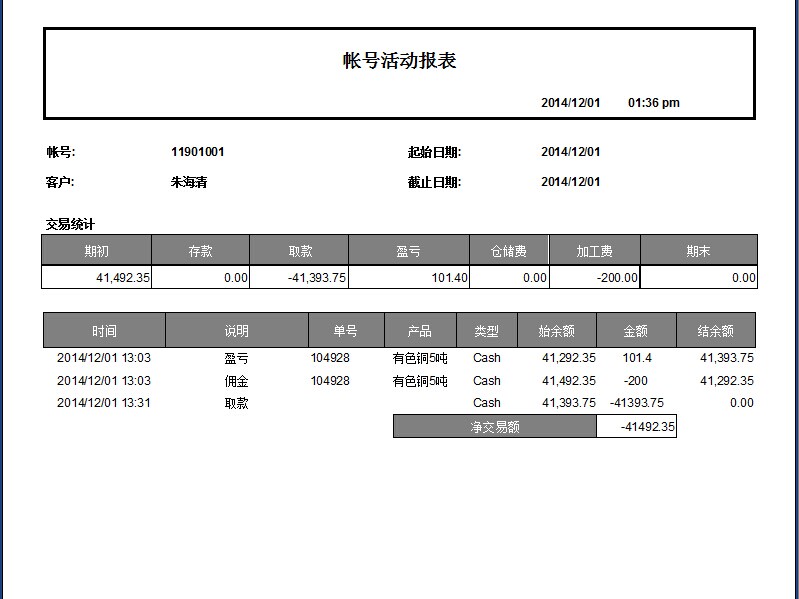Select account number 11901001
The image size is (799, 599).
click(197, 152)
